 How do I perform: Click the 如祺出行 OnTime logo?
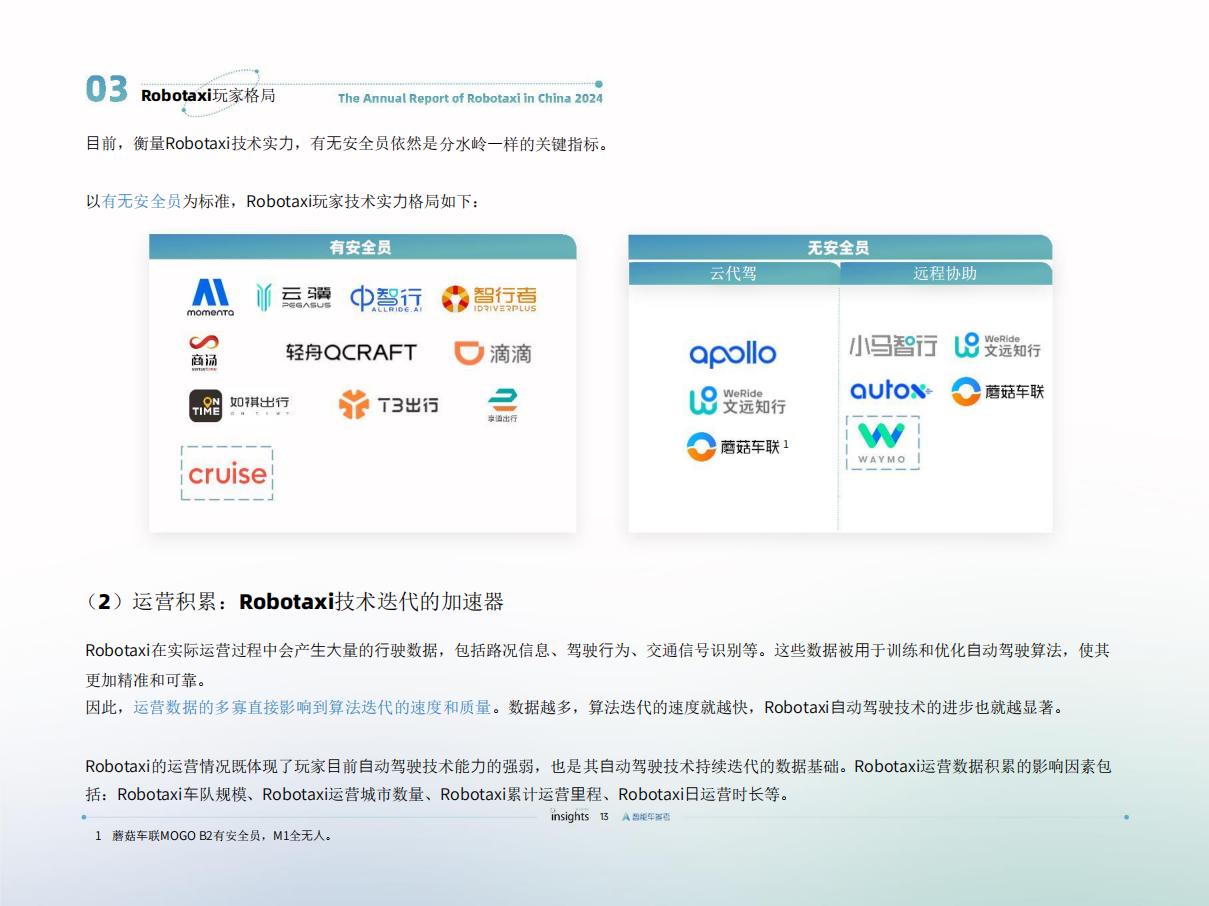(239, 405)
